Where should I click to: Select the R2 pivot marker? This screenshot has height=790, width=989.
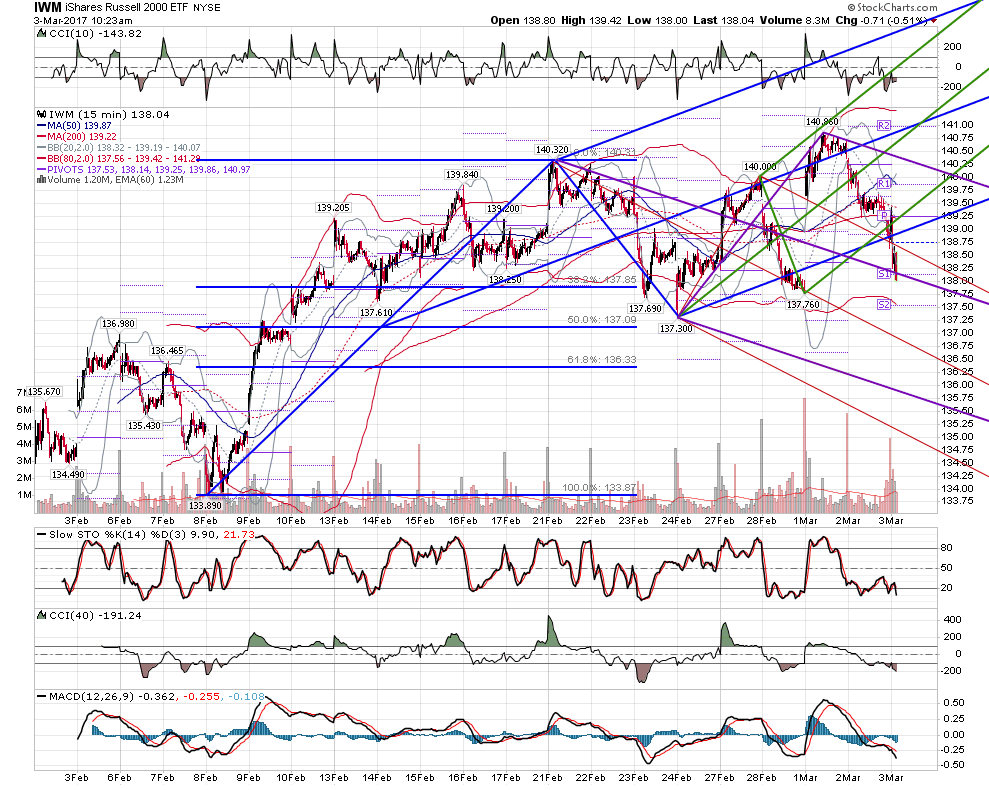[884, 126]
